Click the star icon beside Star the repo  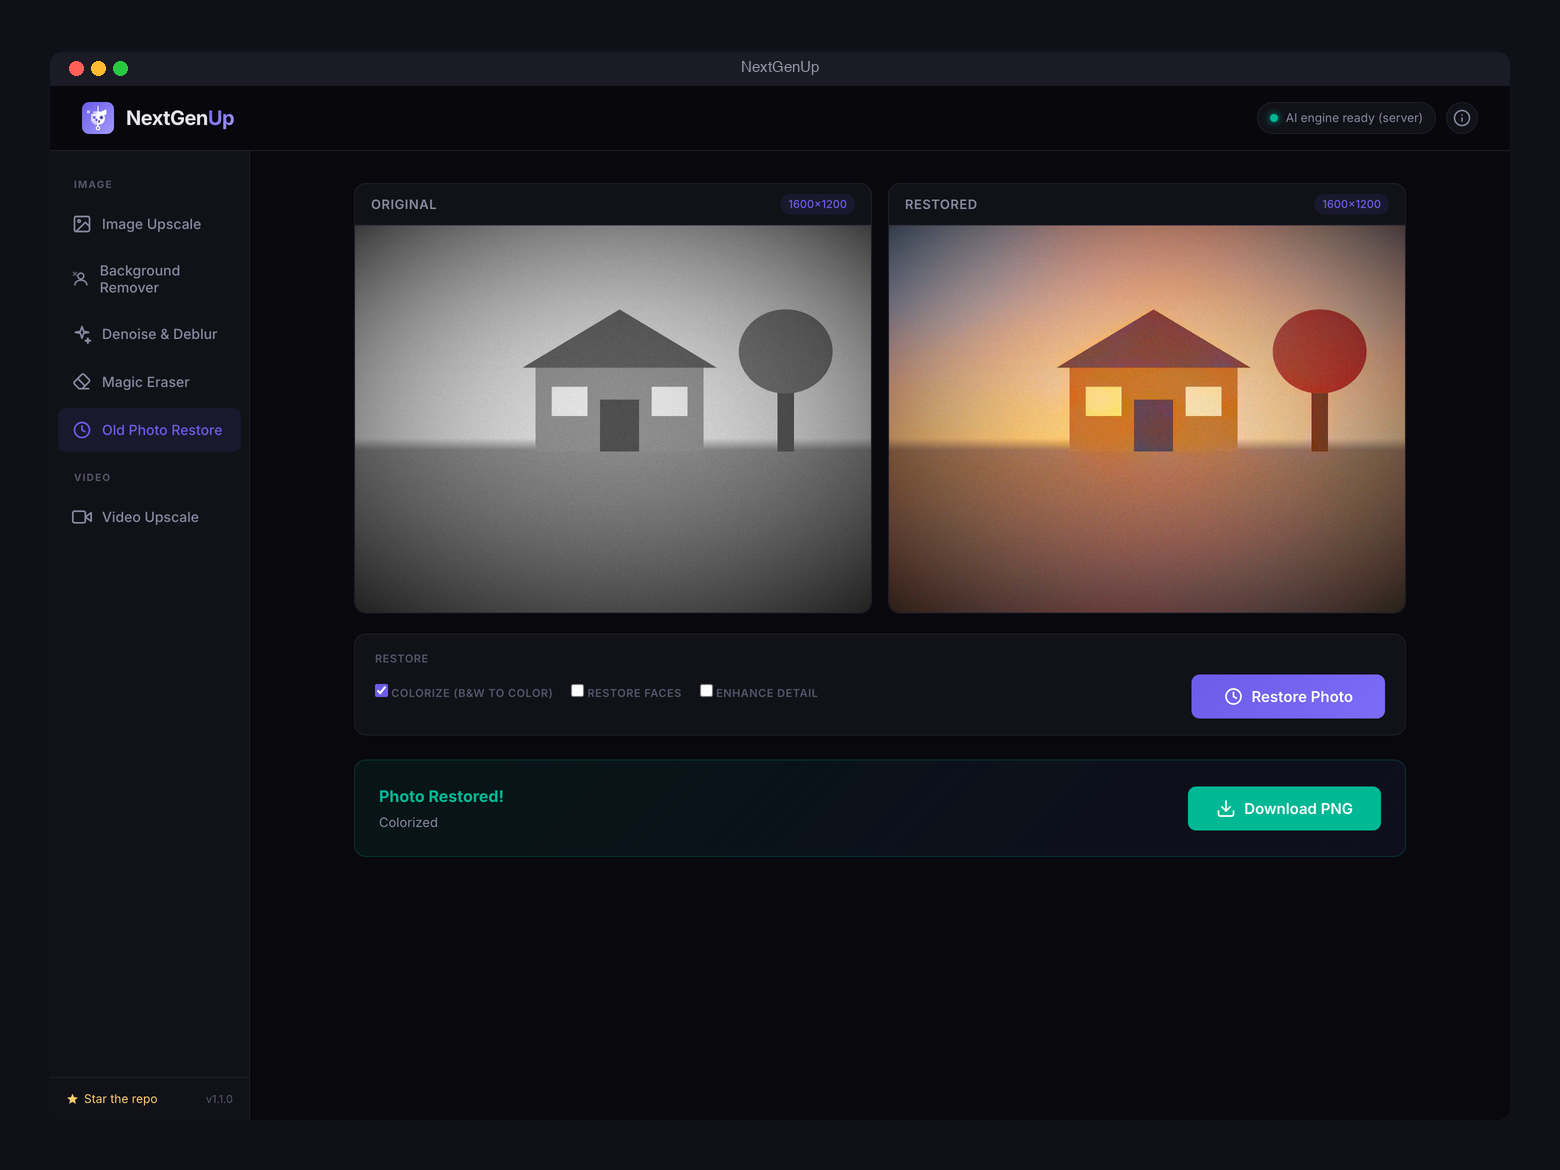(x=72, y=1099)
